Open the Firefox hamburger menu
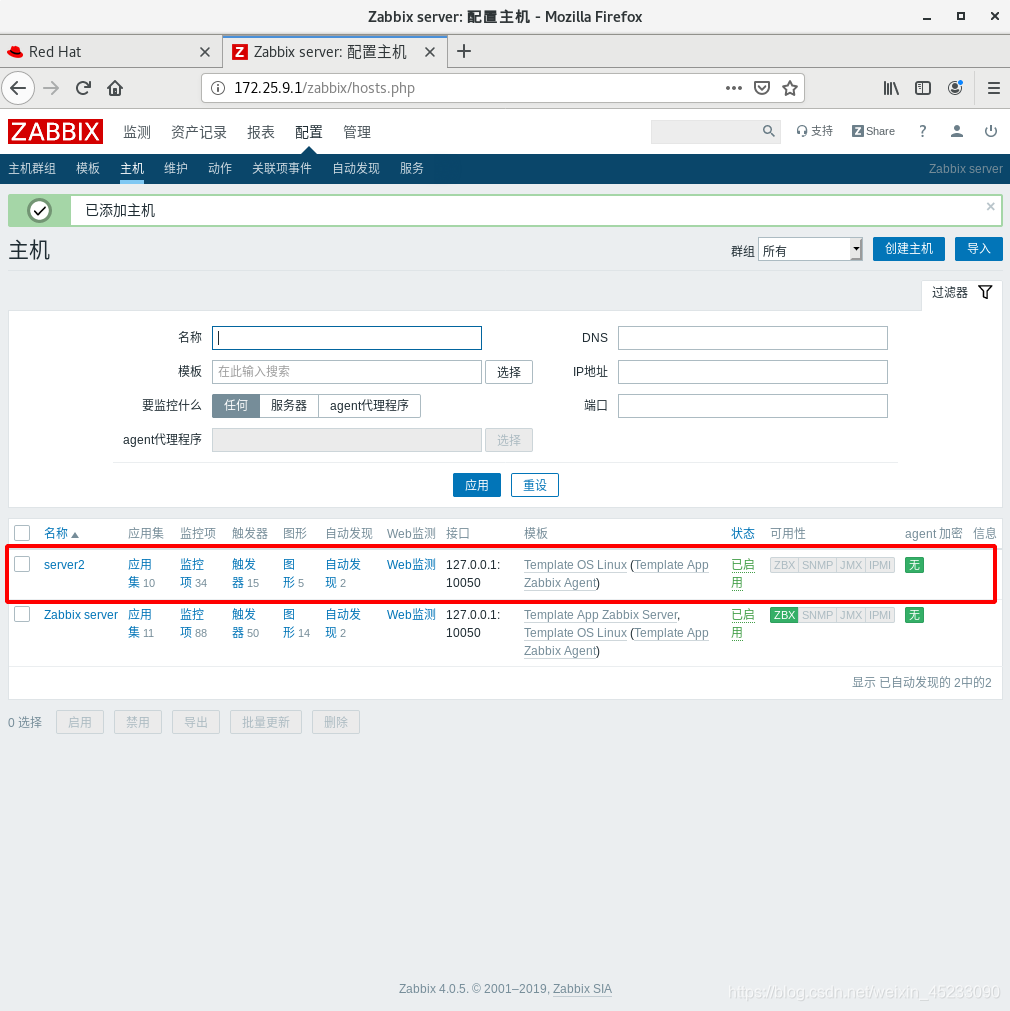This screenshot has width=1010, height=1011. pos(994,88)
